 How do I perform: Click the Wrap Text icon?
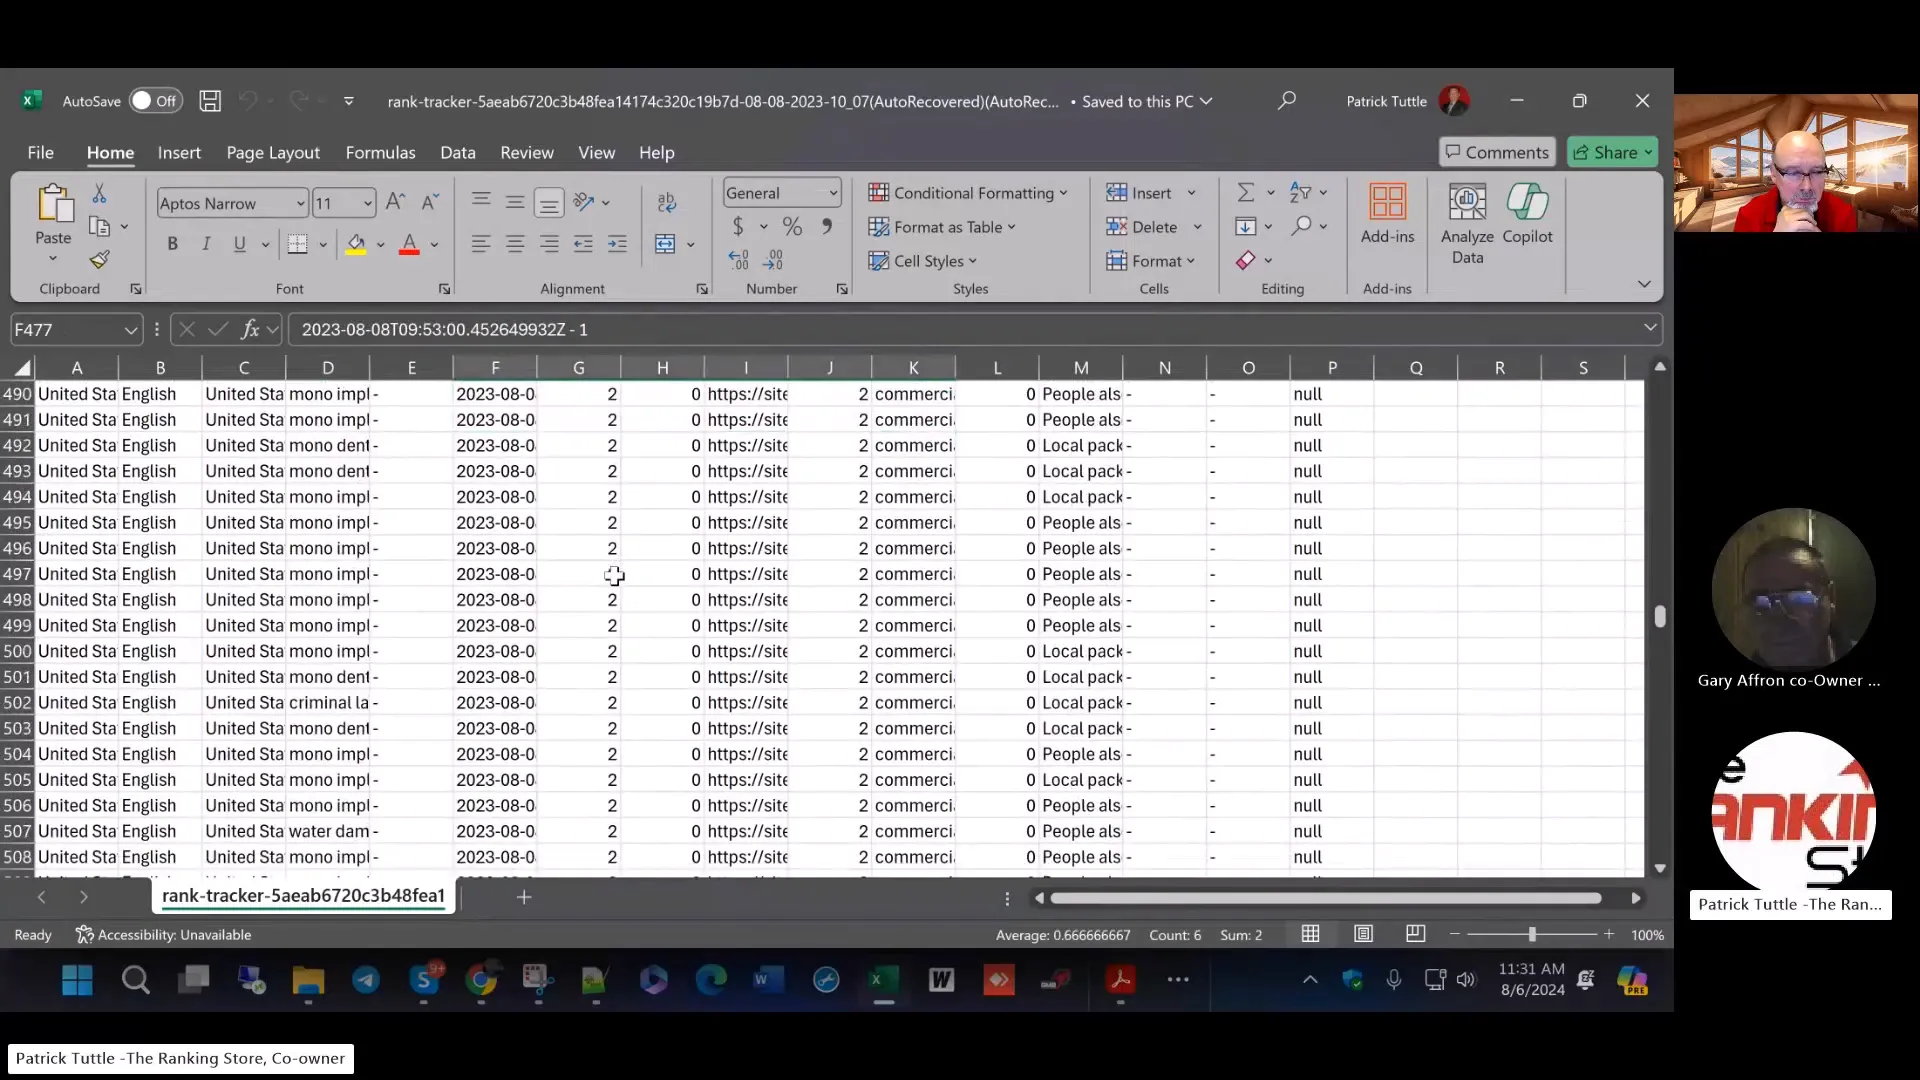(667, 203)
